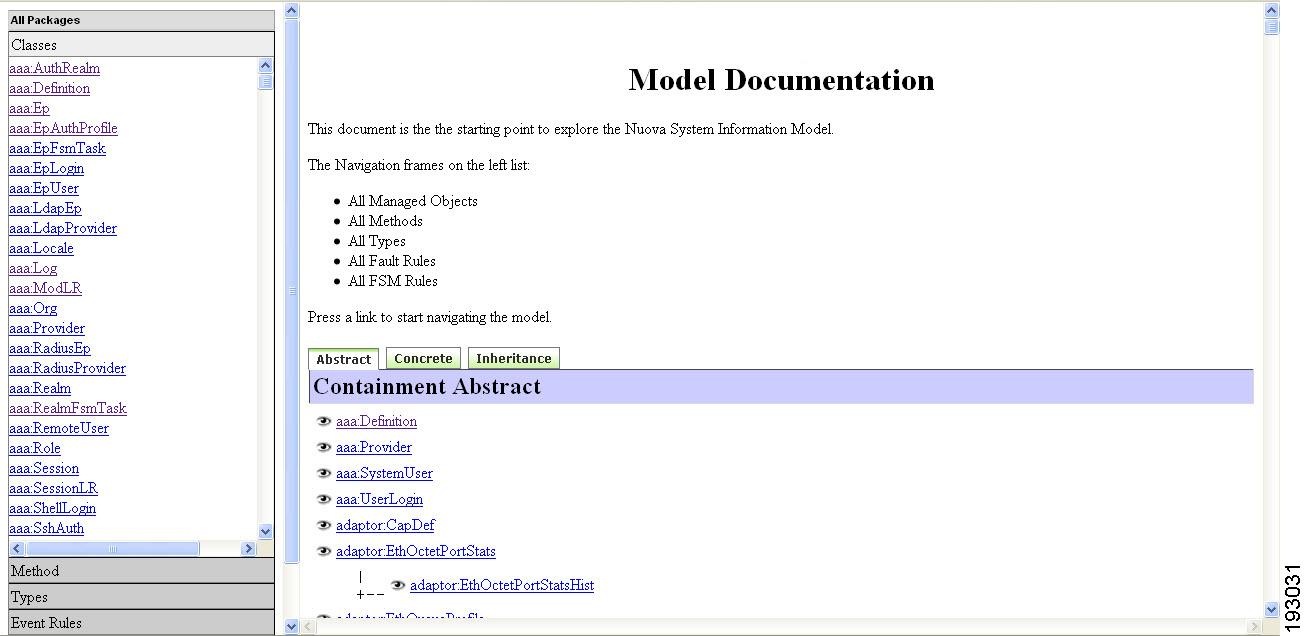
Task: Open aaa:Org class link
Action: (x=33, y=308)
